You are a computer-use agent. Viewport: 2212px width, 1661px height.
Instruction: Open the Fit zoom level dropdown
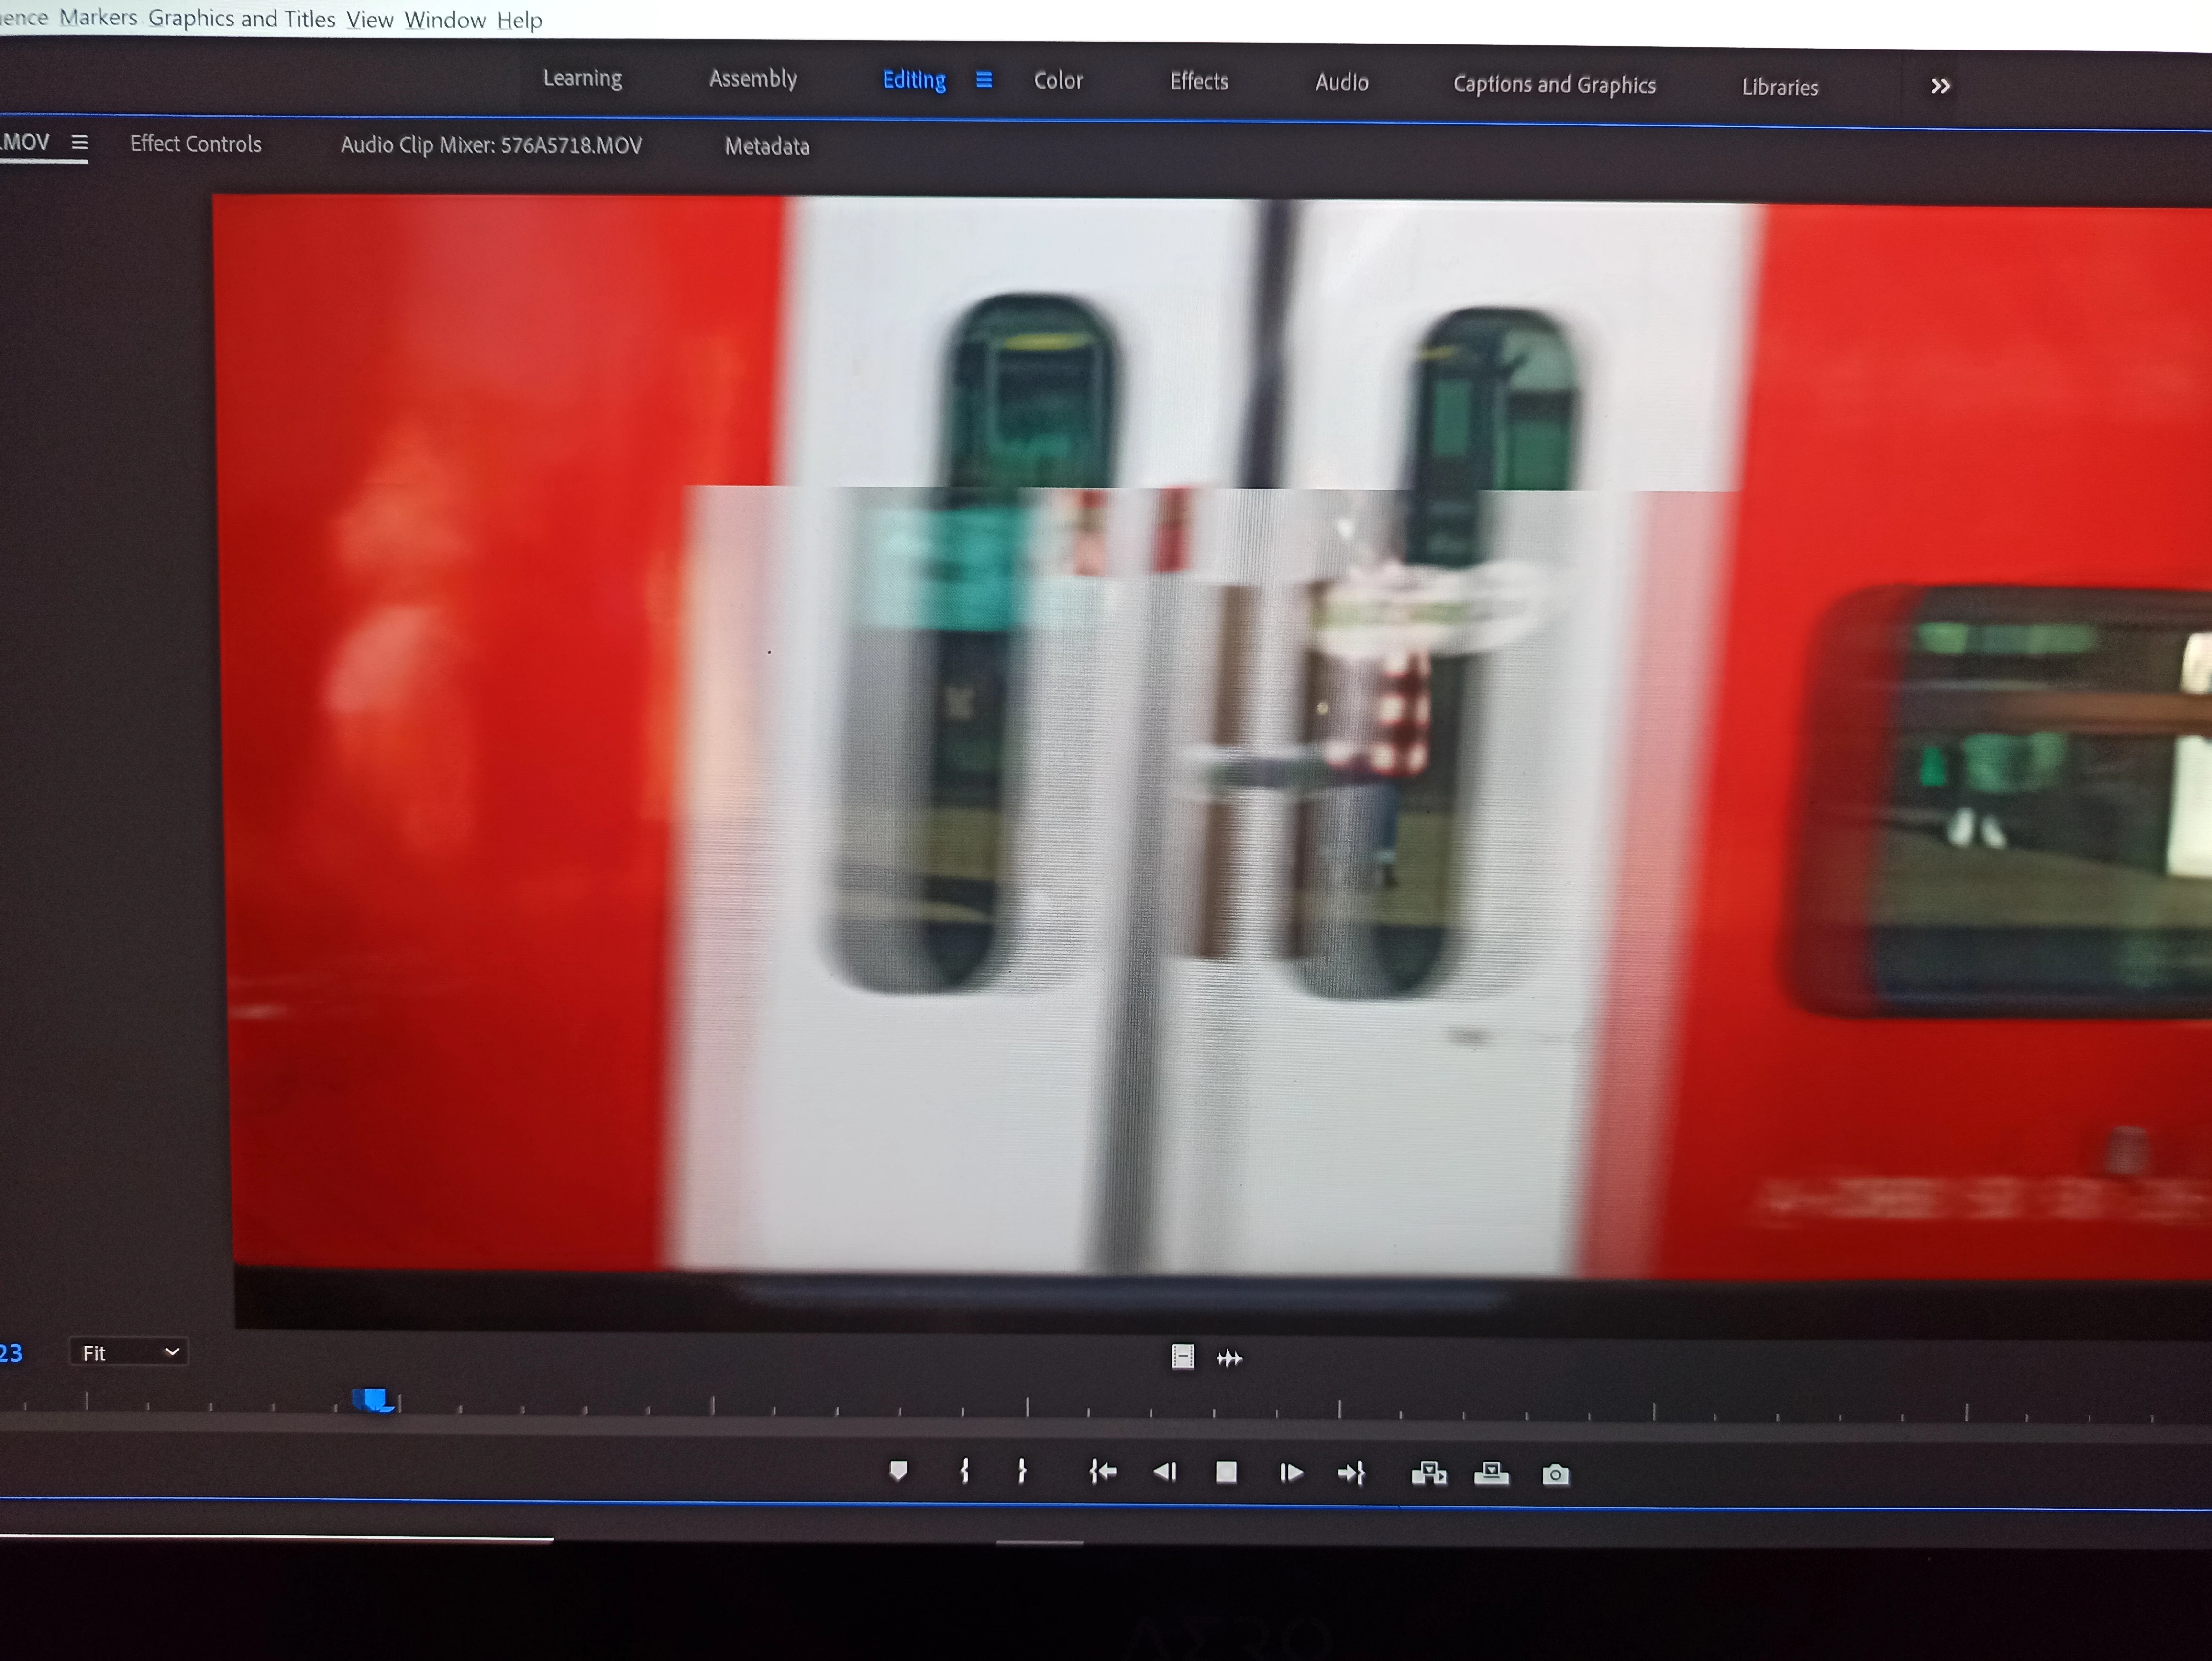pos(129,1353)
